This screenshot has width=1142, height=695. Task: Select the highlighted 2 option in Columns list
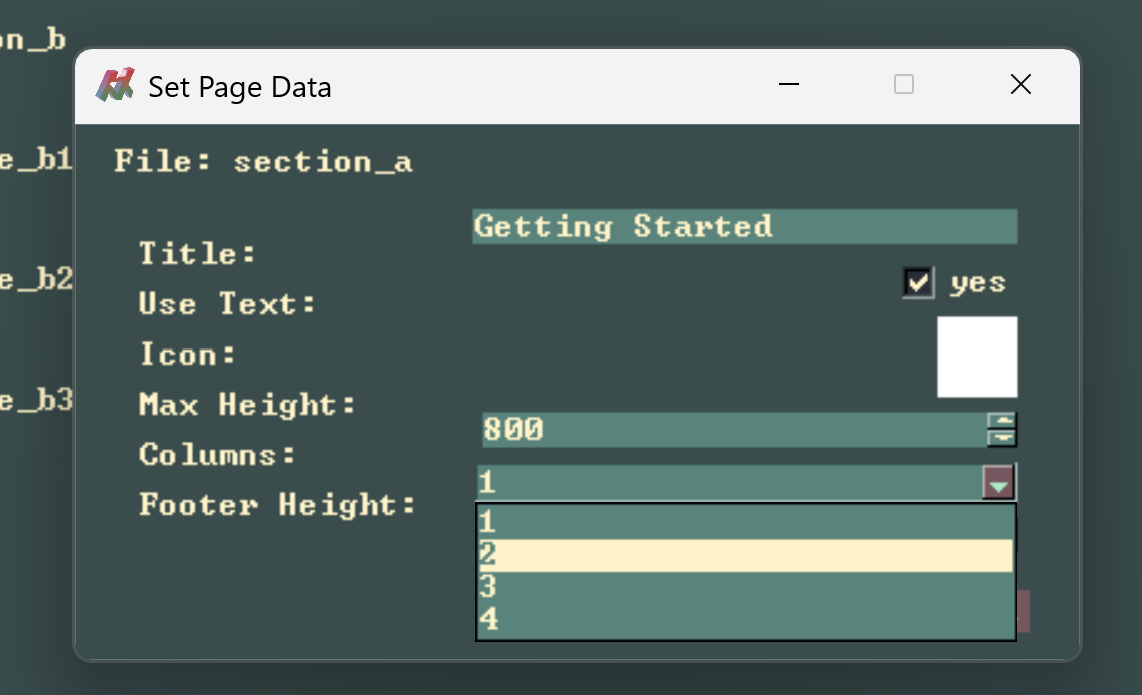click(744, 555)
